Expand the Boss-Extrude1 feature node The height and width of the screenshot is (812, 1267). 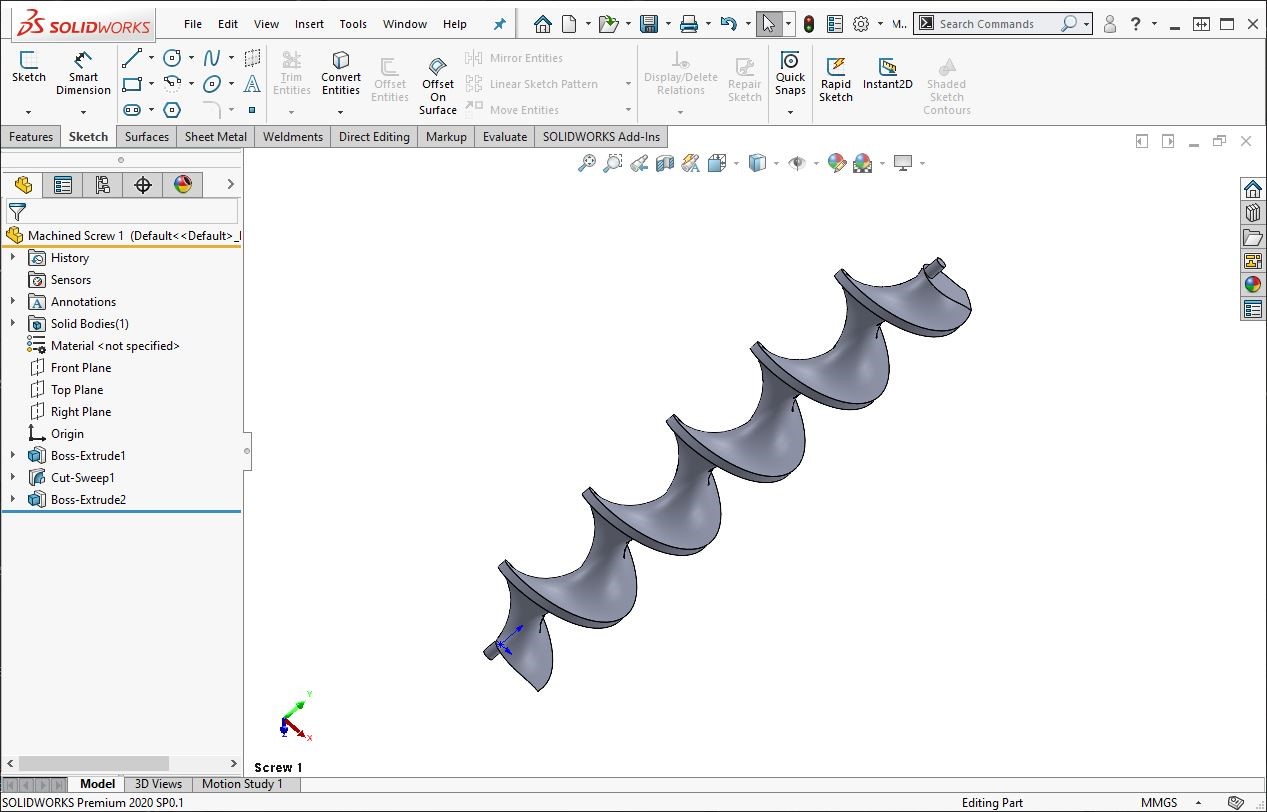[x=13, y=456]
